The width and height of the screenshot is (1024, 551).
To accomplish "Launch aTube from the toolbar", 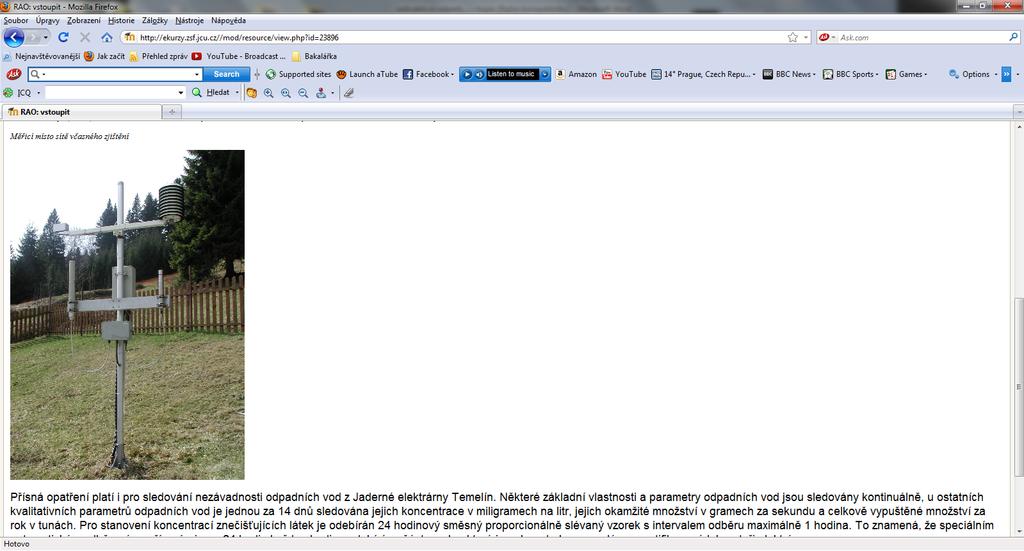I will (x=367, y=74).
